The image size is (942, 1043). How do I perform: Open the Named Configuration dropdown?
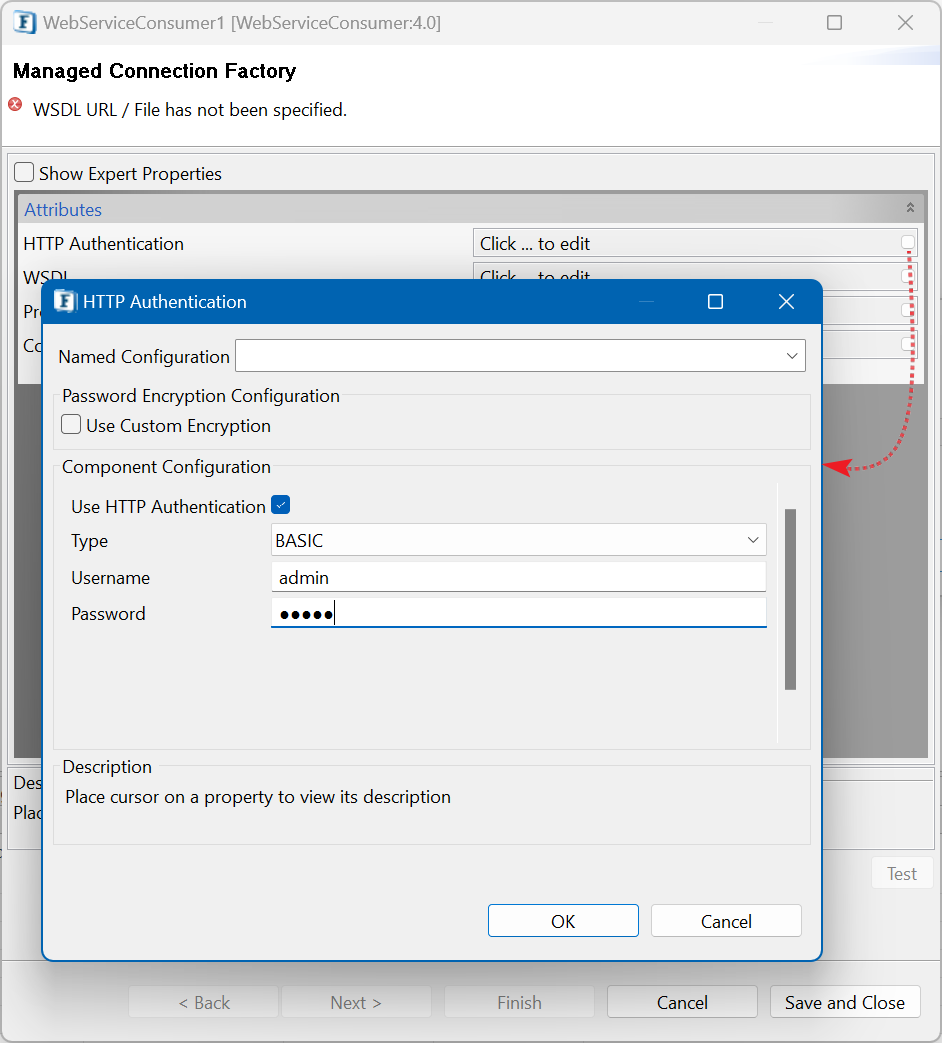pos(792,356)
